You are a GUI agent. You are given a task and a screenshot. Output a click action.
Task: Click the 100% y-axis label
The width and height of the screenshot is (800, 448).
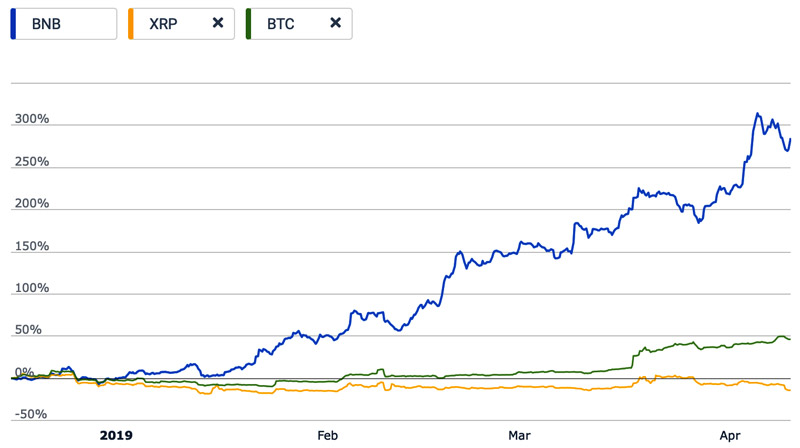pos(32,288)
